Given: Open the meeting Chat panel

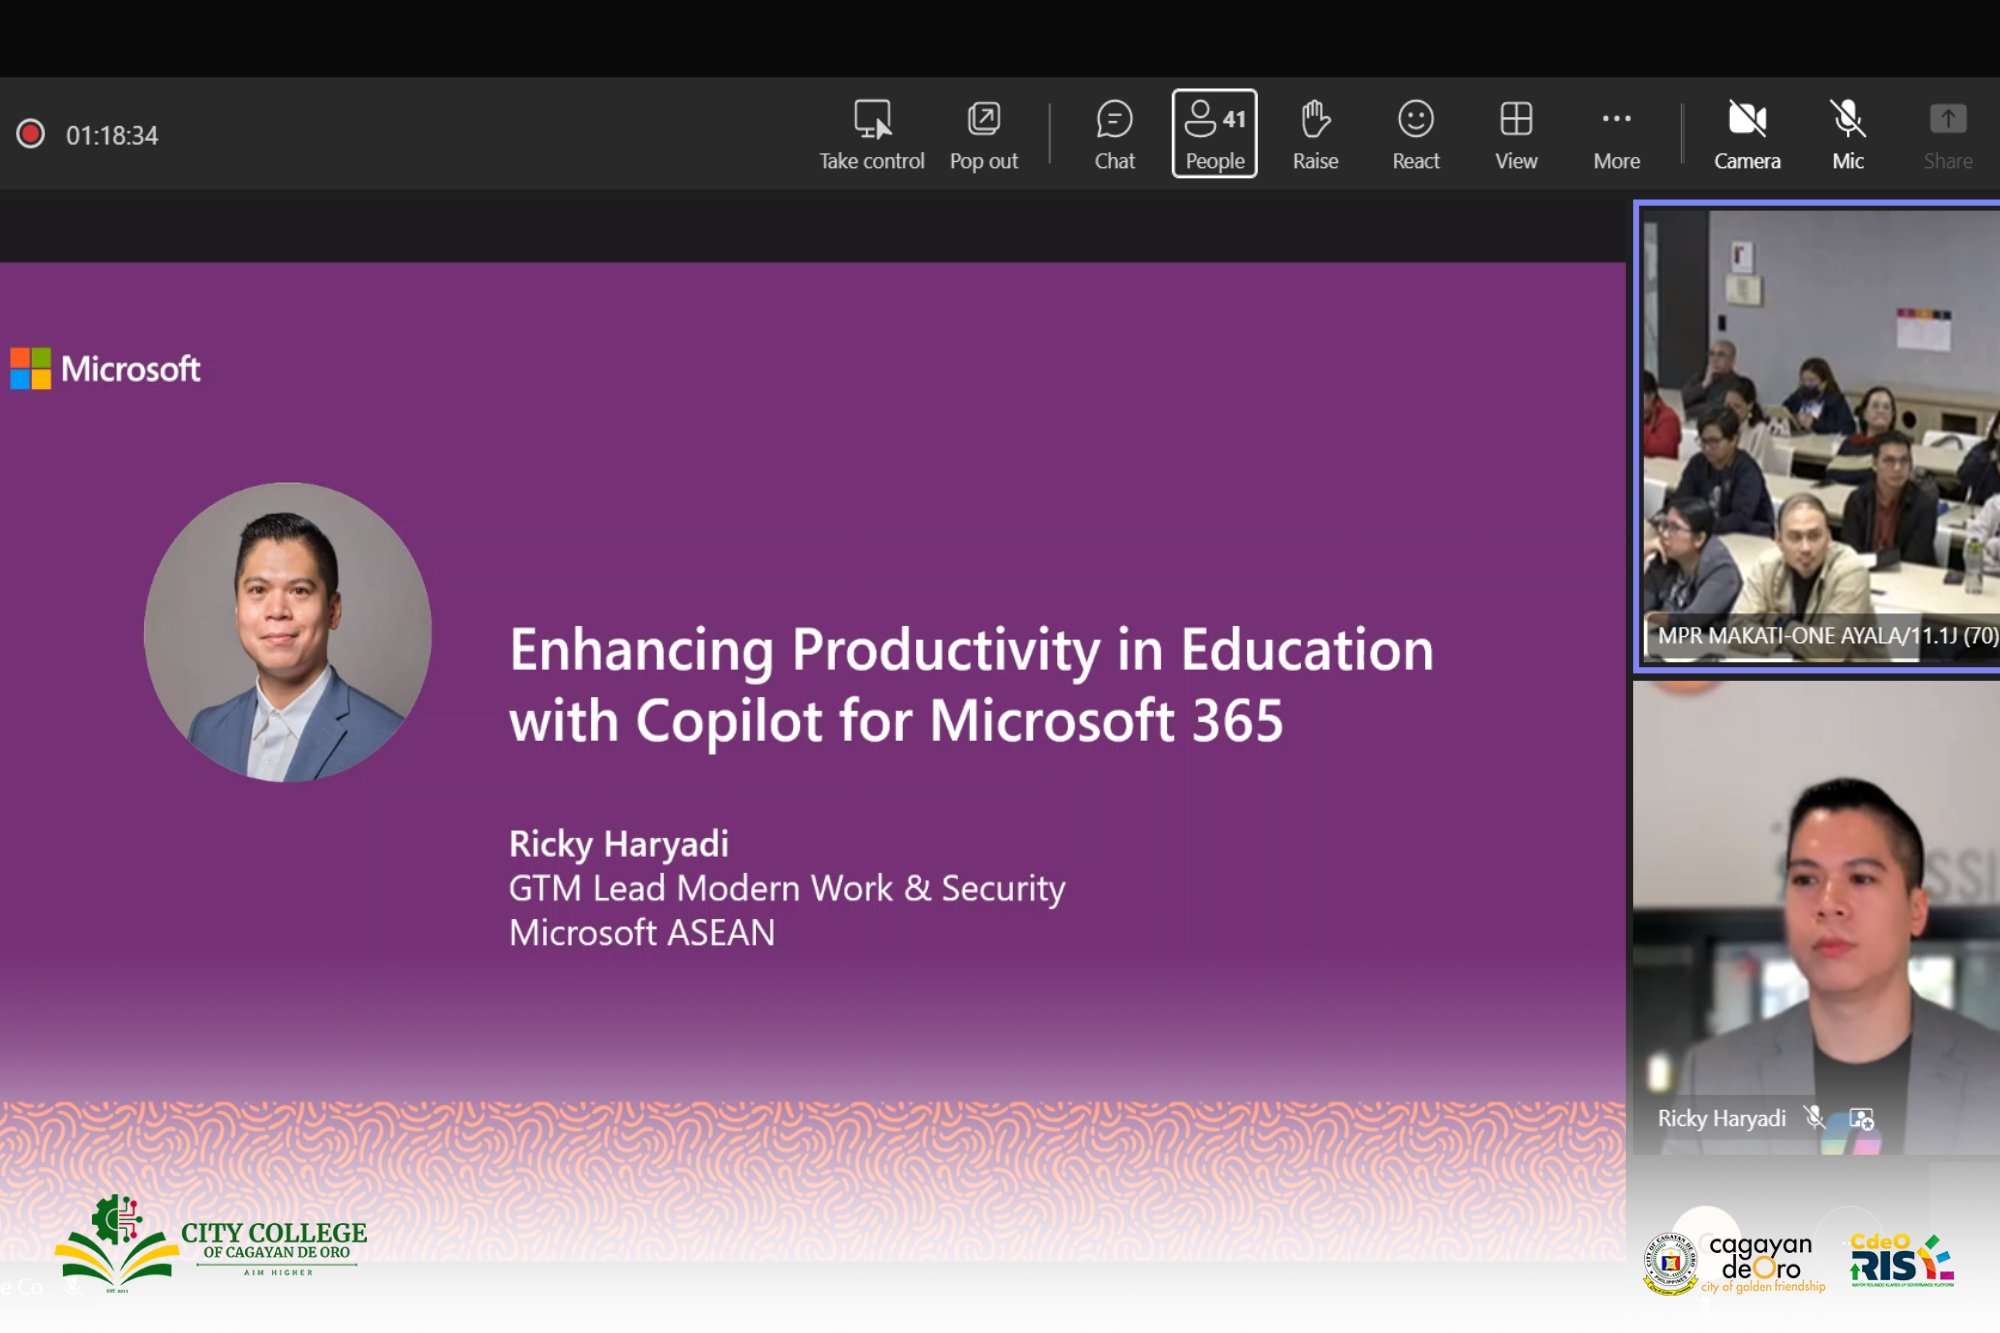Looking at the screenshot, I should (x=1114, y=134).
